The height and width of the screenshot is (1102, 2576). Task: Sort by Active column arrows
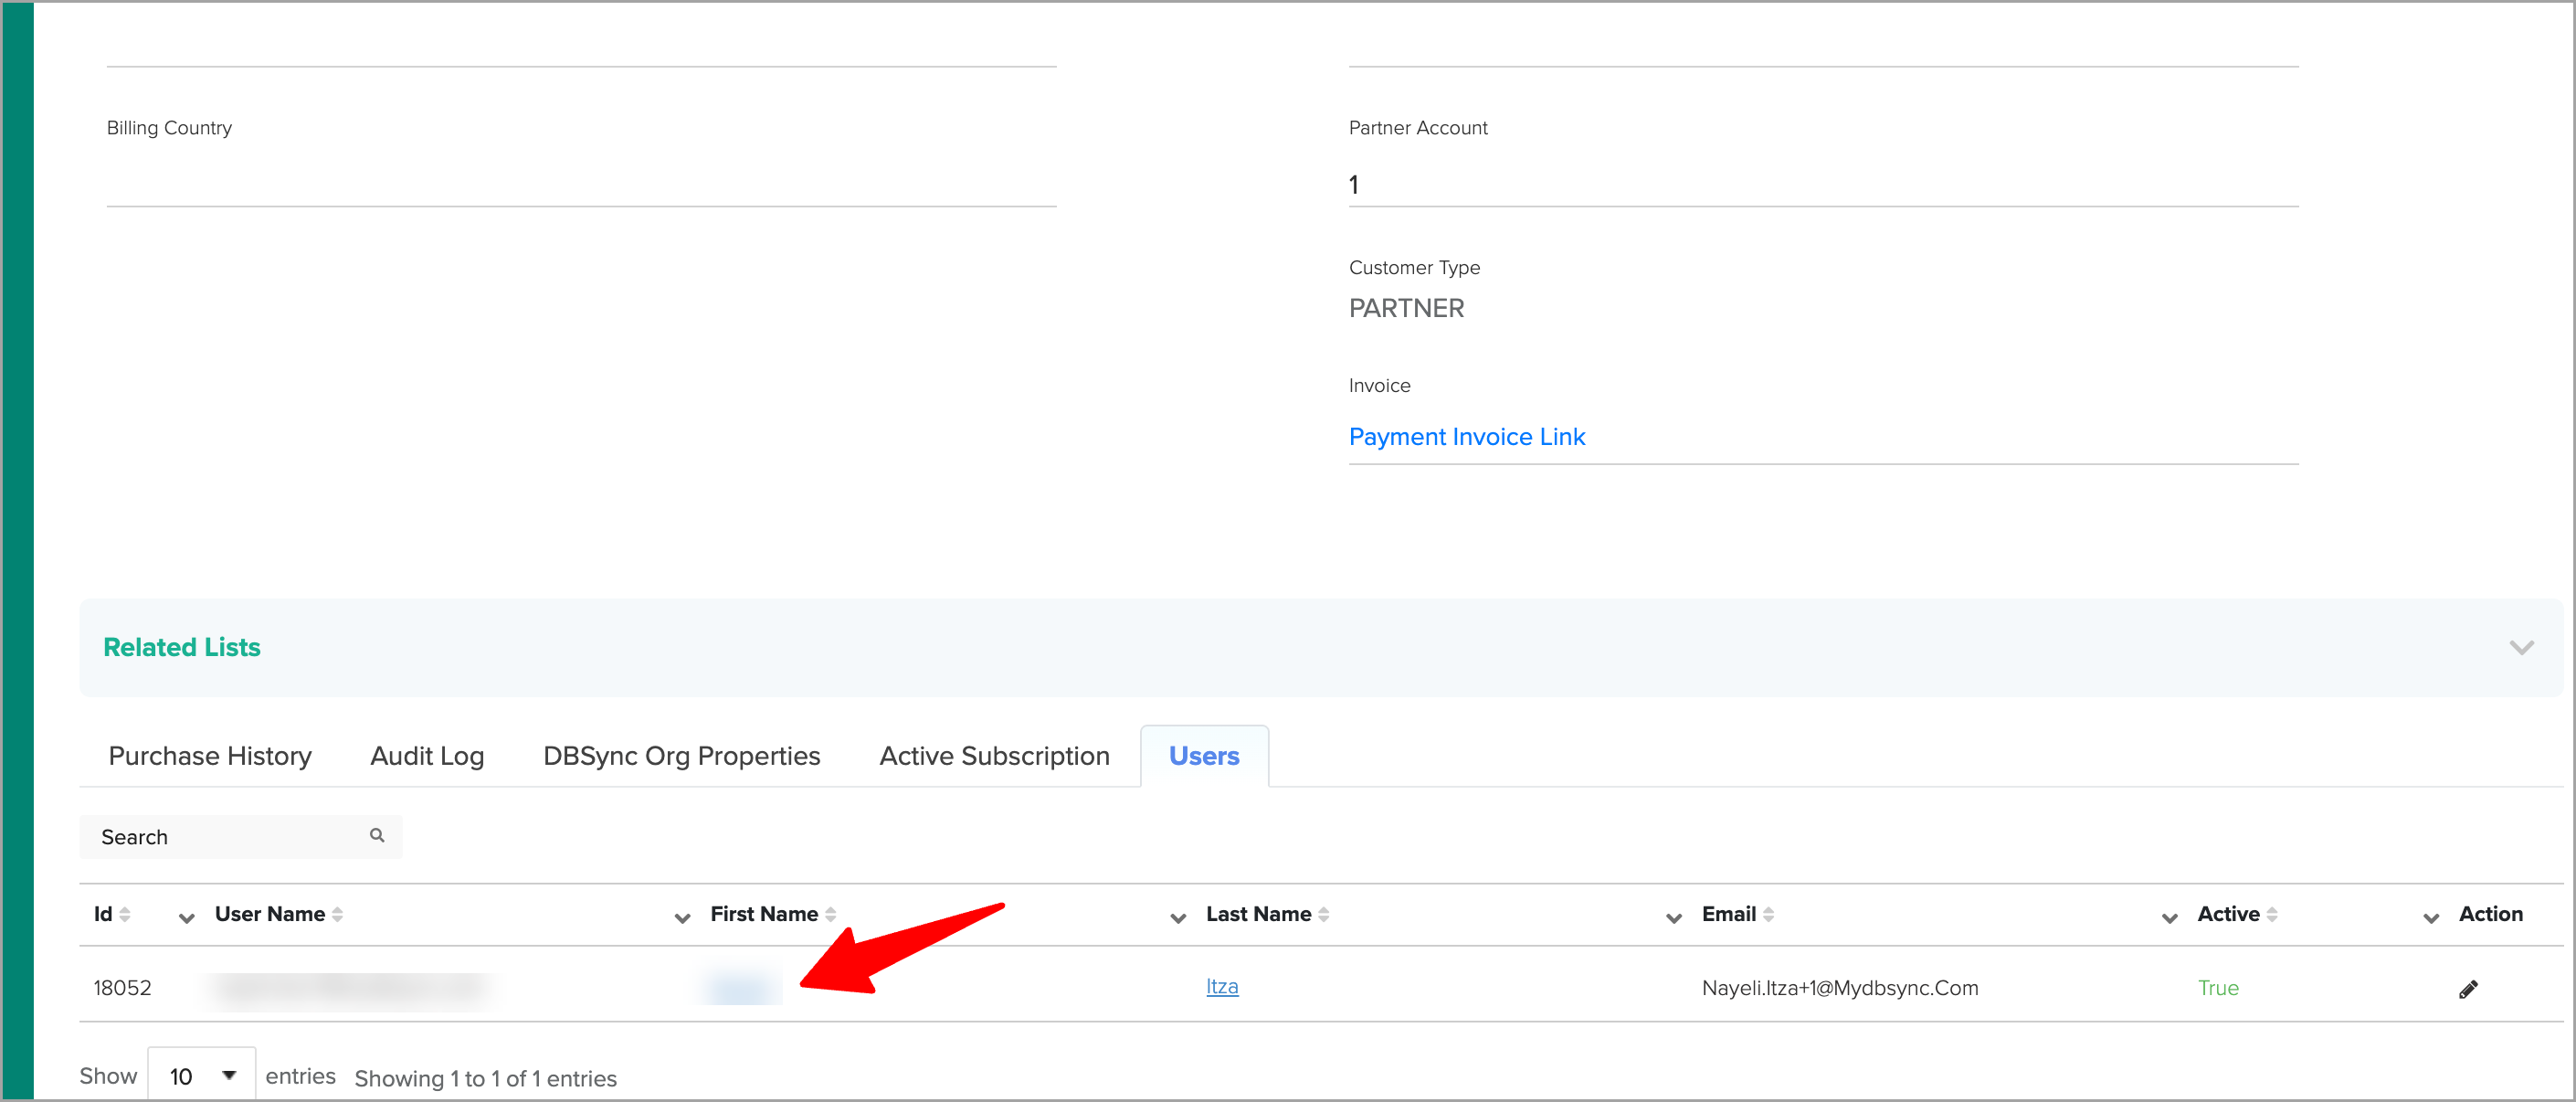click(2272, 914)
